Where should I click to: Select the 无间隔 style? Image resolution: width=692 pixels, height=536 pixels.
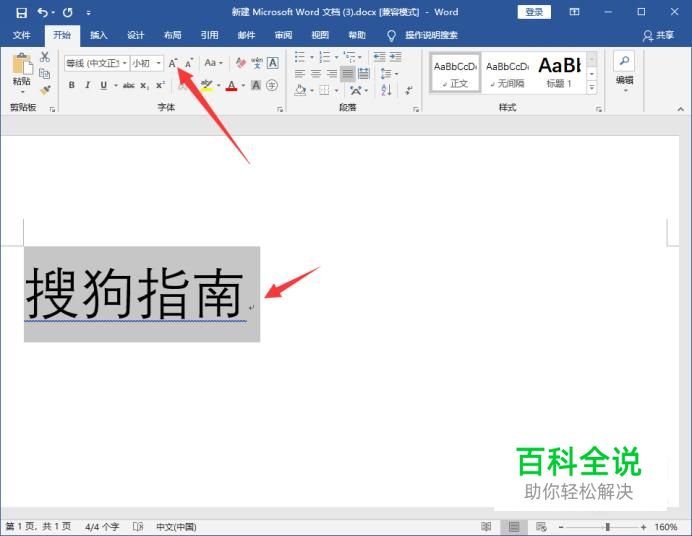tap(507, 73)
